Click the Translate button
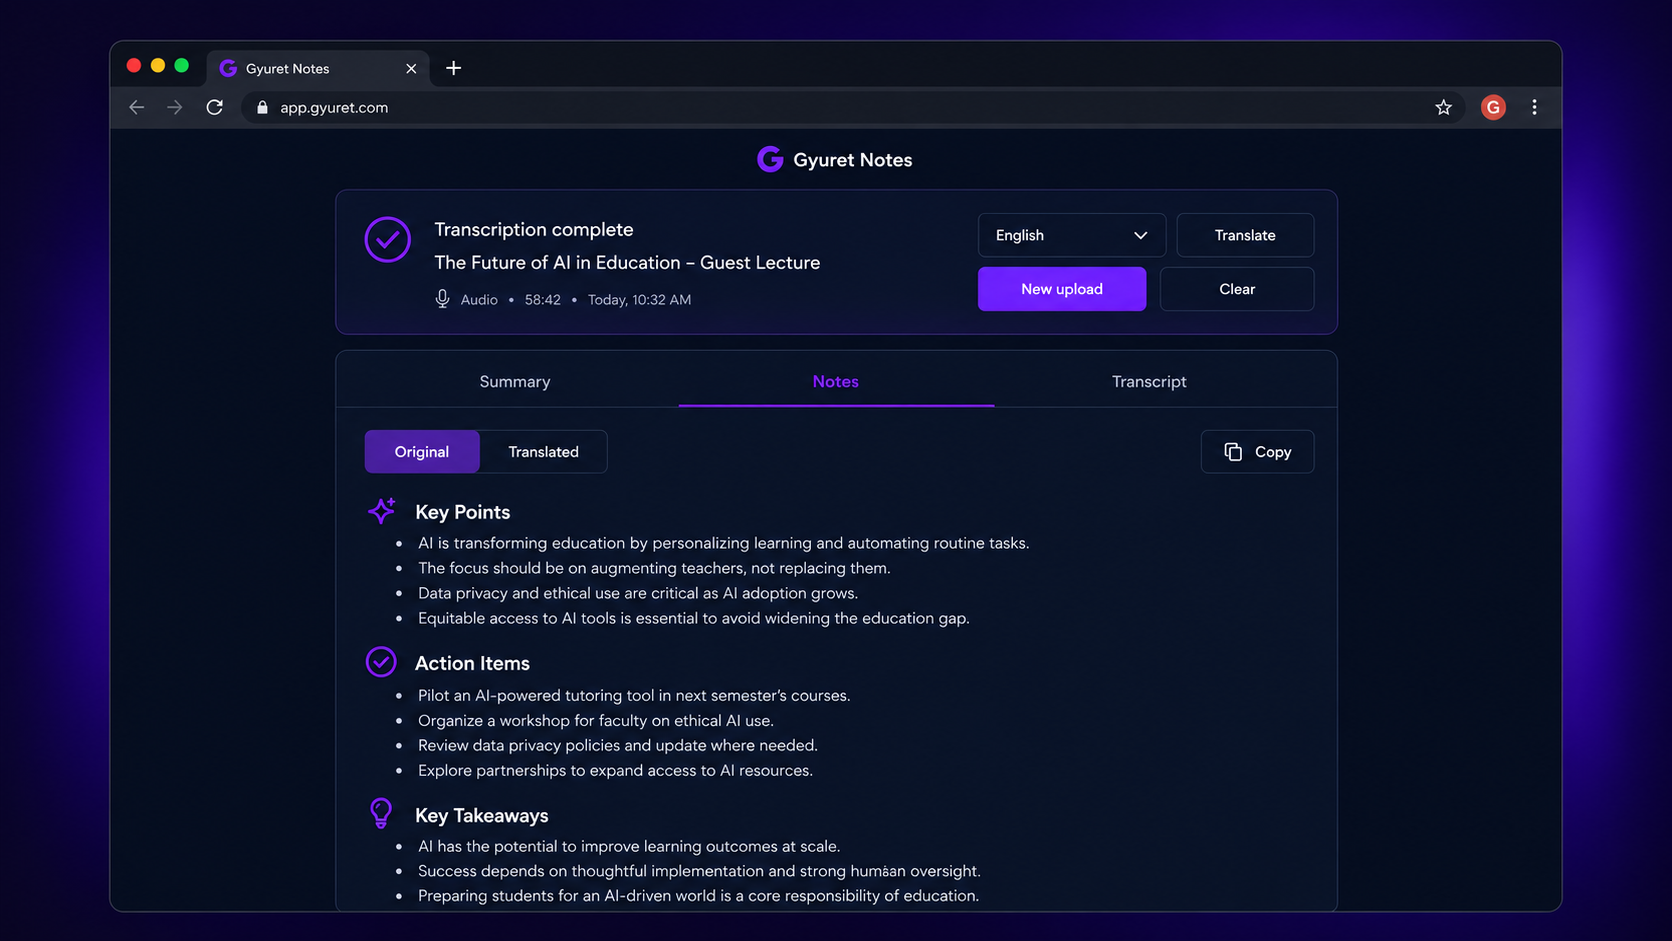This screenshot has height=941, width=1672. [x=1245, y=235]
